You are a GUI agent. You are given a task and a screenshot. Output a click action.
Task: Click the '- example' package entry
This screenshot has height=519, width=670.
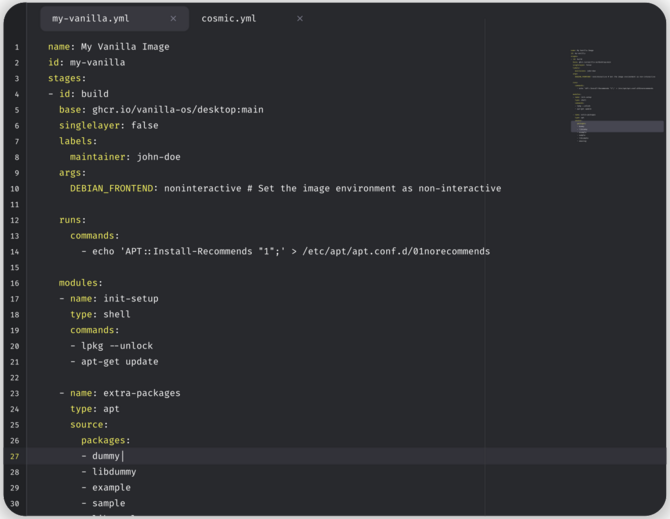click(x=106, y=488)
